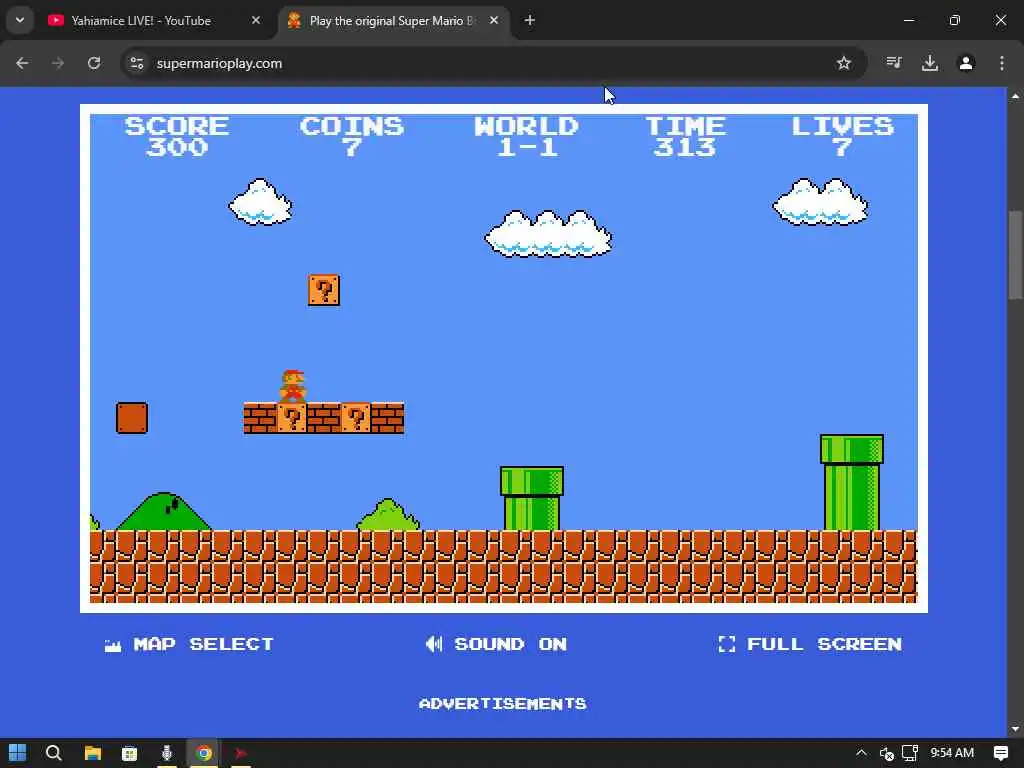Click Mario standing on the bricks
This screenshot has width=1024, height=768.
coord(293,386)
